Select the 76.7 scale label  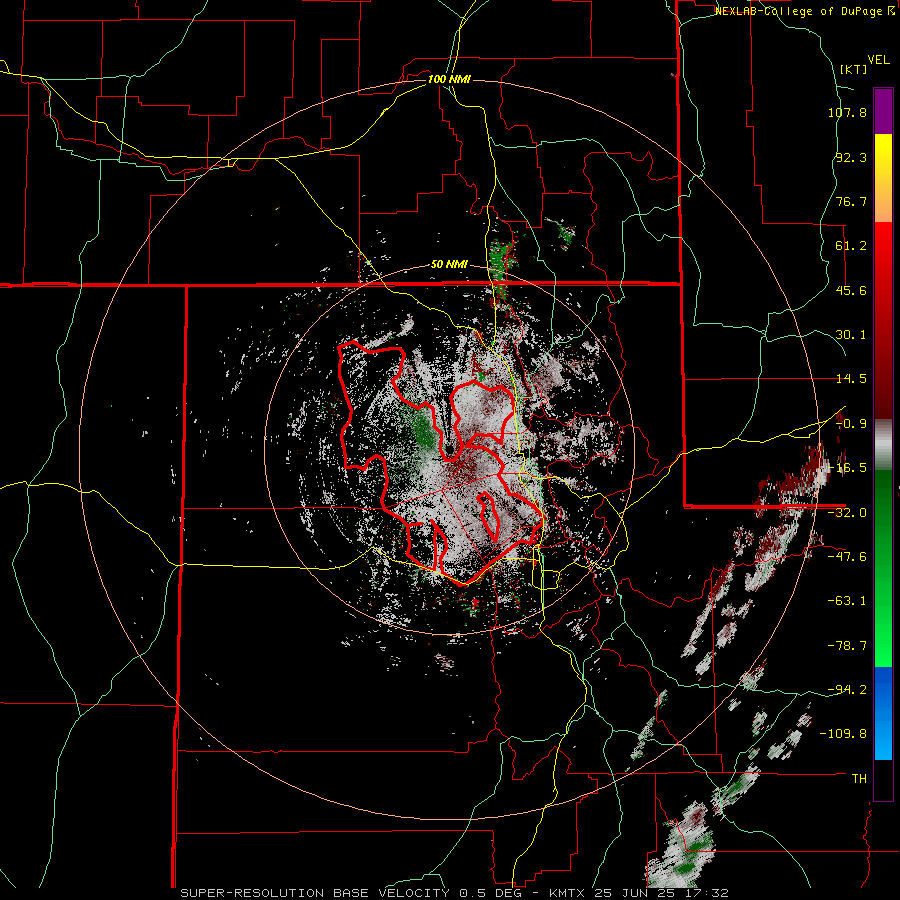tap(851, 201)
